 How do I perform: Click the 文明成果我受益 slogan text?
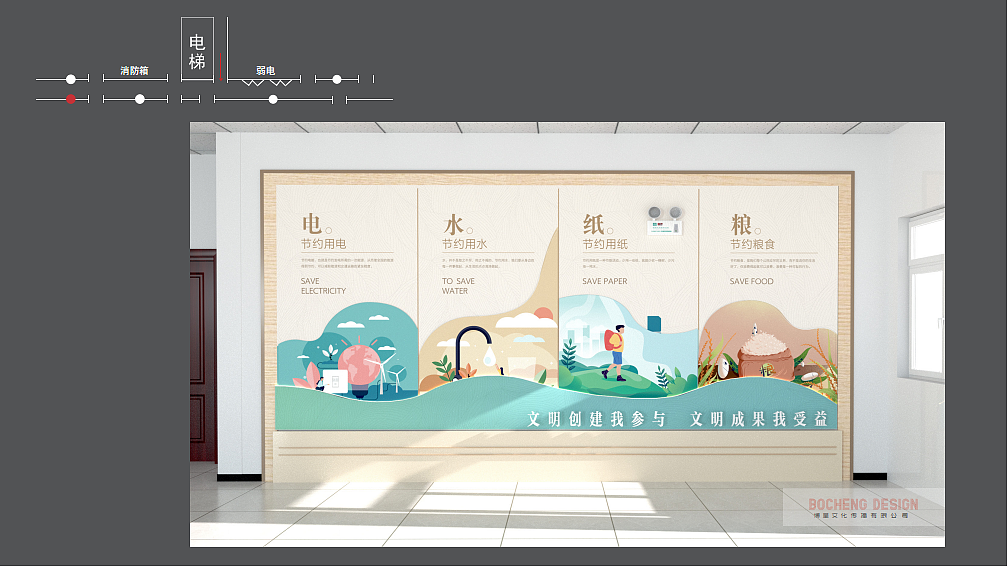tap(759, 419)
